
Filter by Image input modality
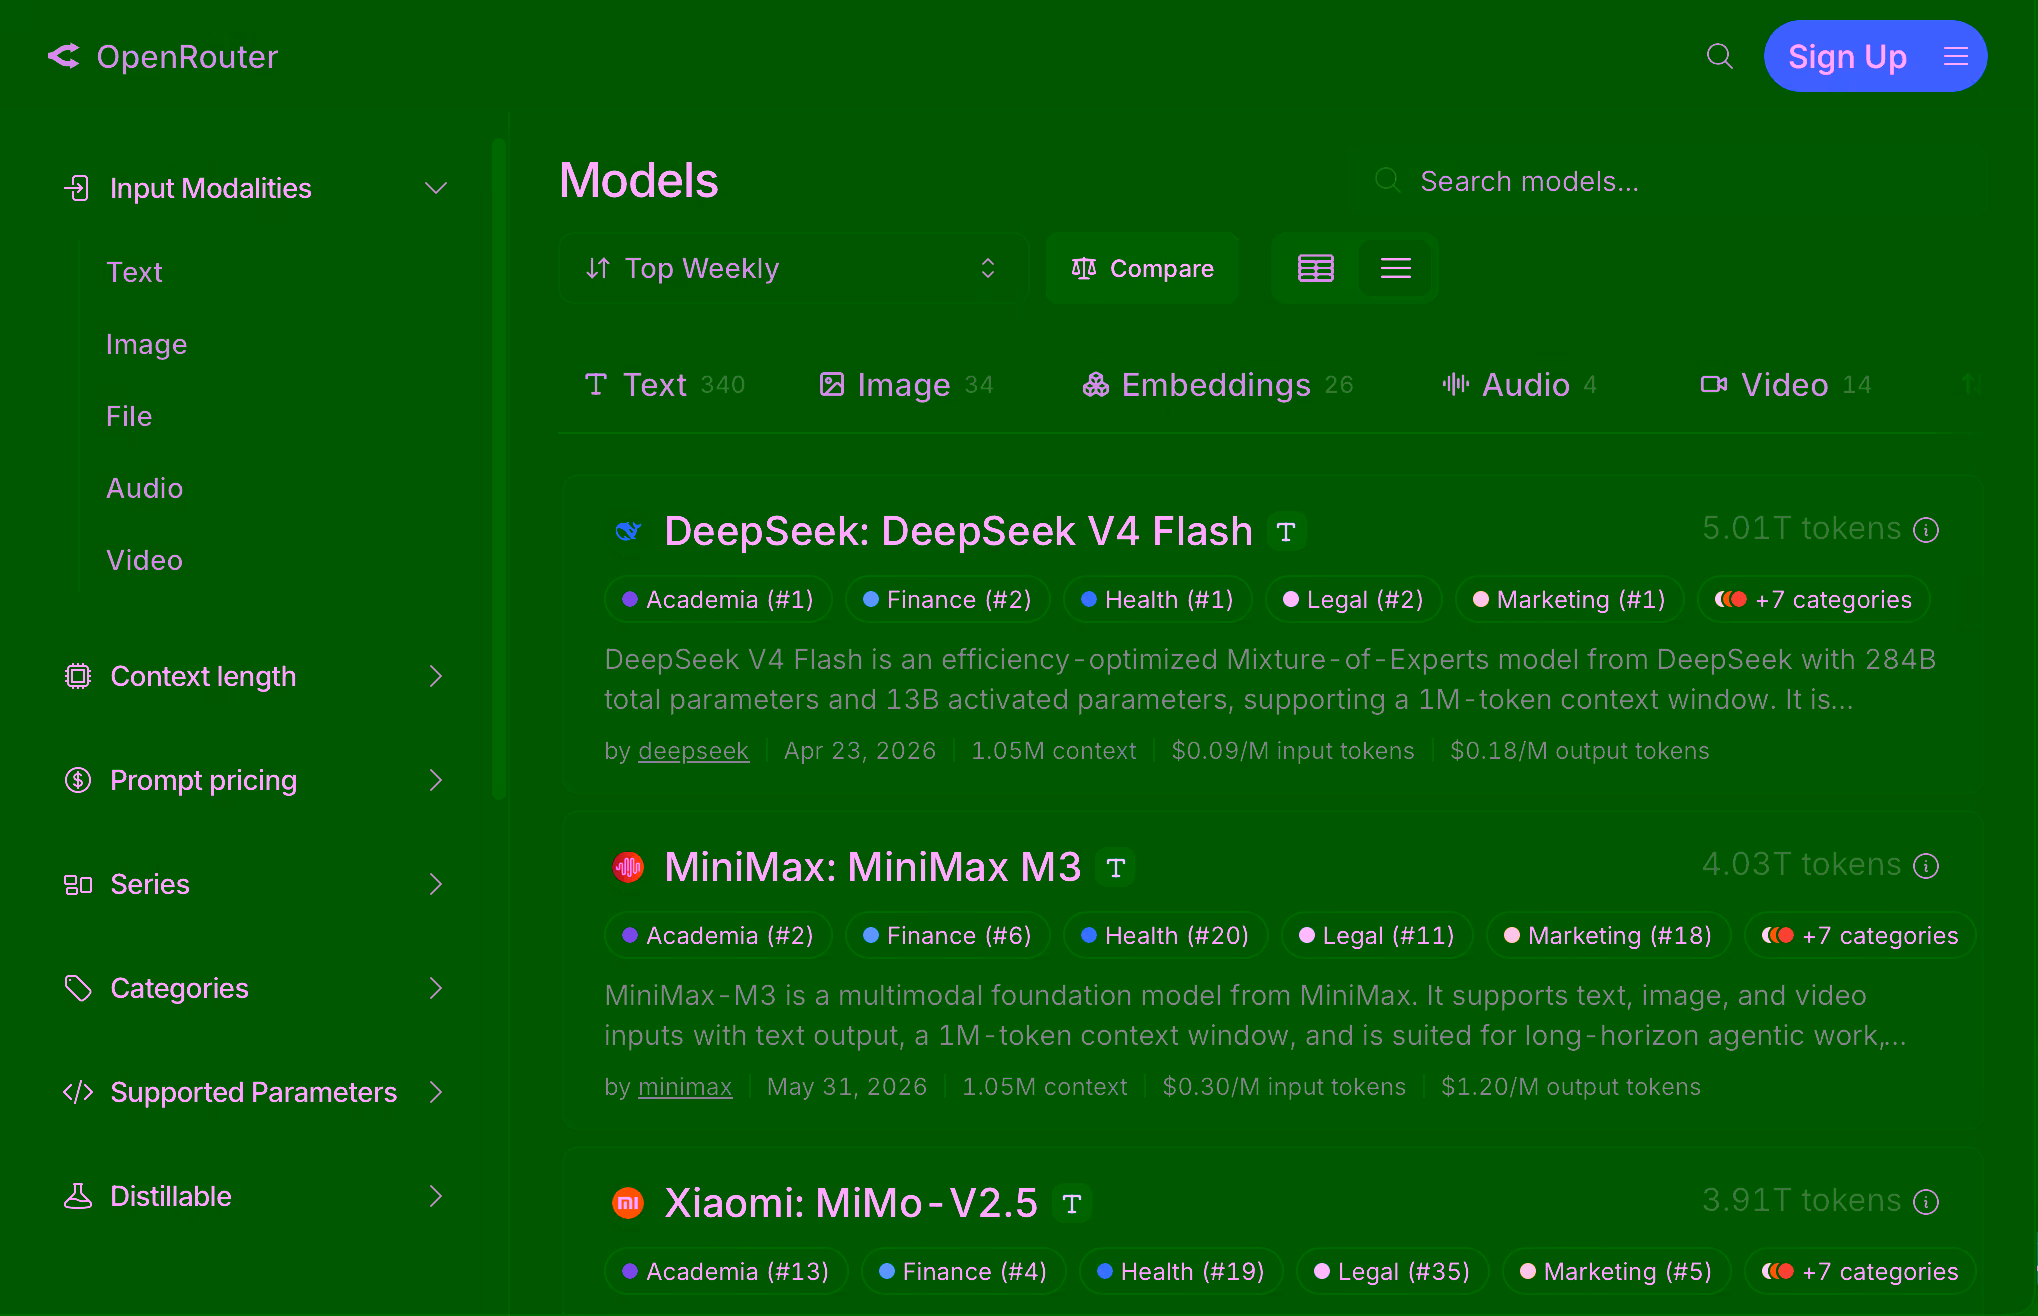pyautogui.click(x=146, y=344)
